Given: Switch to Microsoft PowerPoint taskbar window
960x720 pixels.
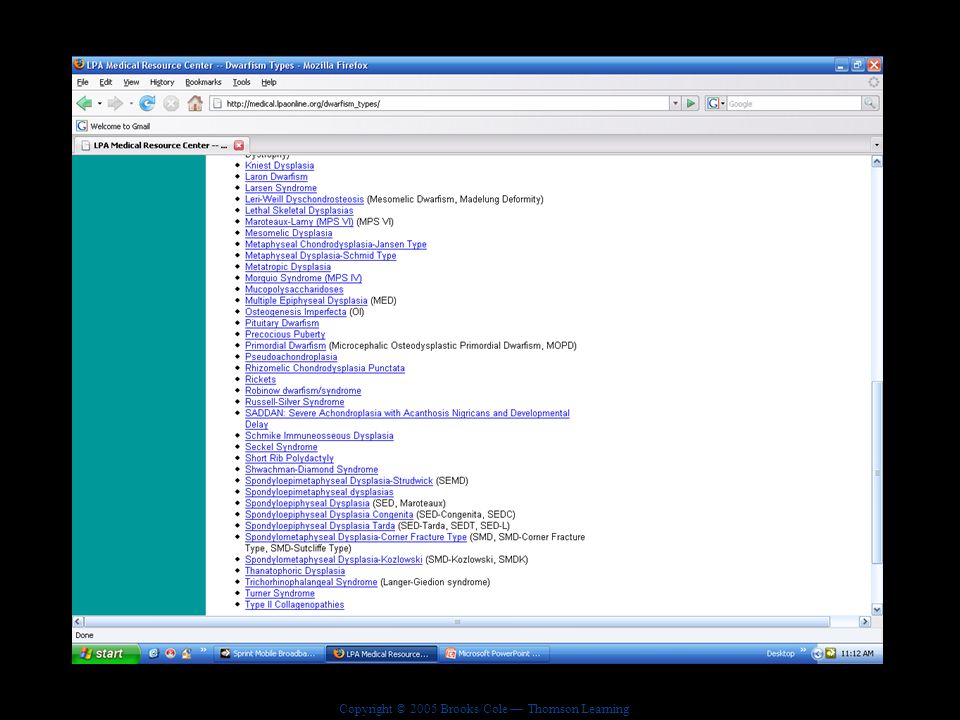Looking at the screenshot, I should [493, 653].
